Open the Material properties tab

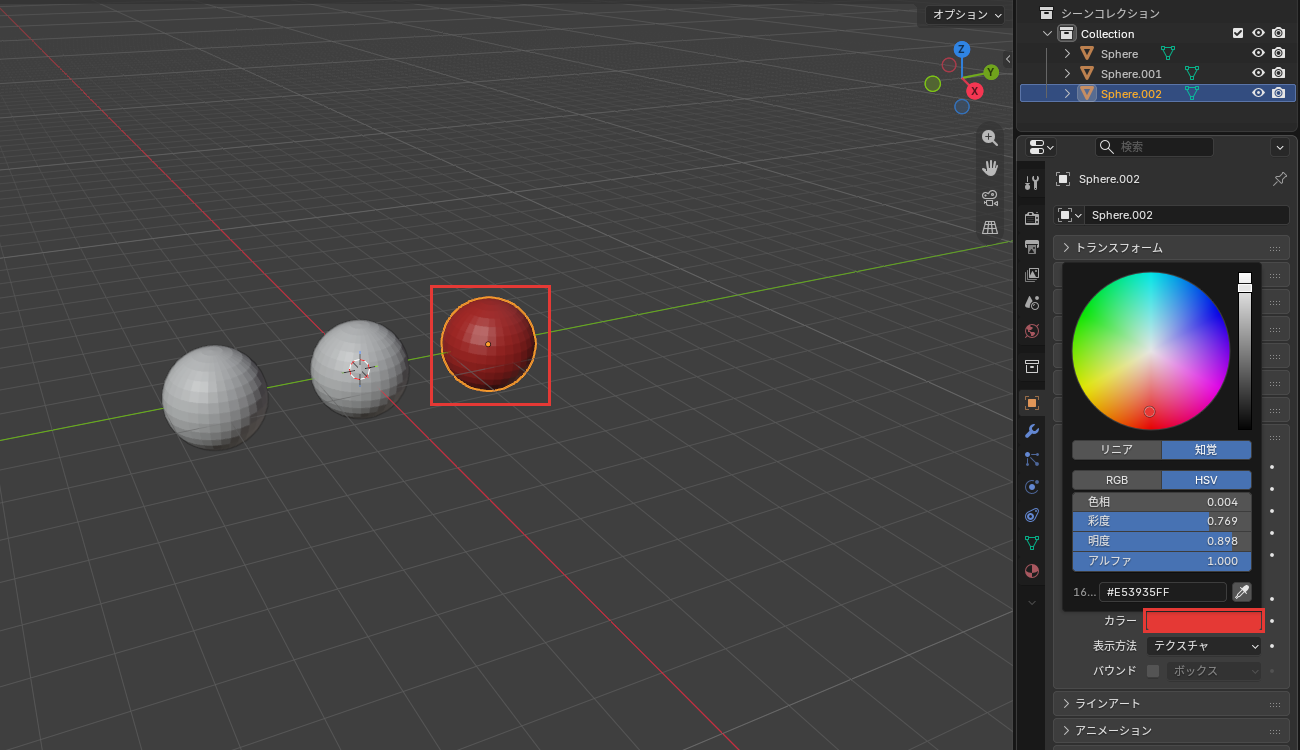coord(1032,571)
